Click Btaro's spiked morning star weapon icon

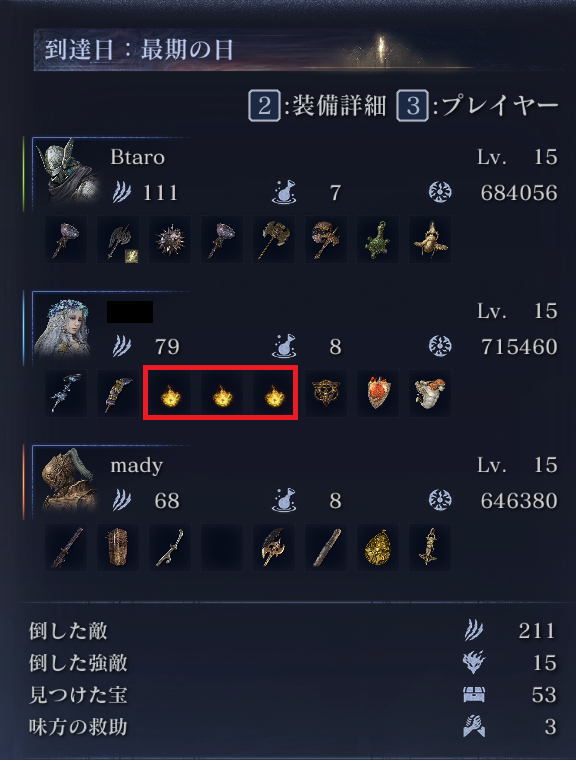tap(170, 240)
